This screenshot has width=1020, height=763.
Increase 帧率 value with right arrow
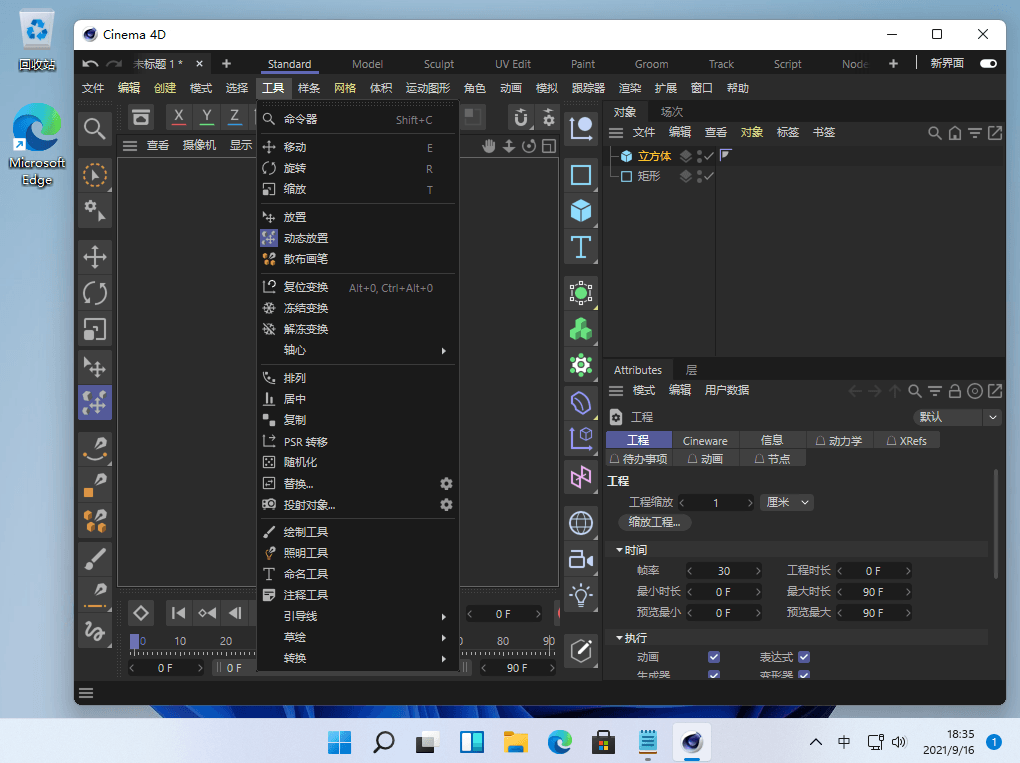click(758, 571)
